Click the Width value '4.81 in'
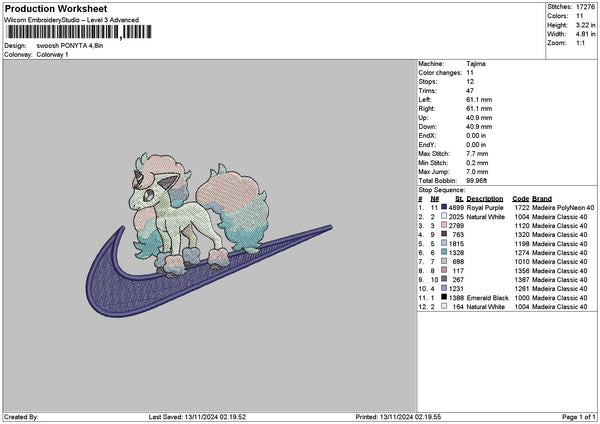This screenshot has width=600, height=424. (585, 34)
